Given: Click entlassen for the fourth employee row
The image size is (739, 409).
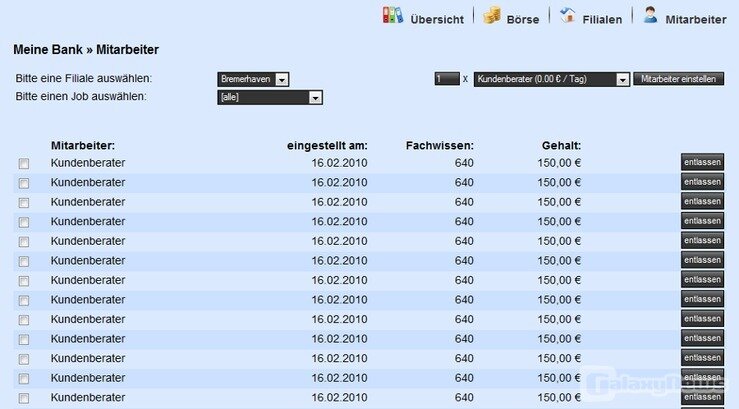Looking at the screenshot, I should click(702, 221).
